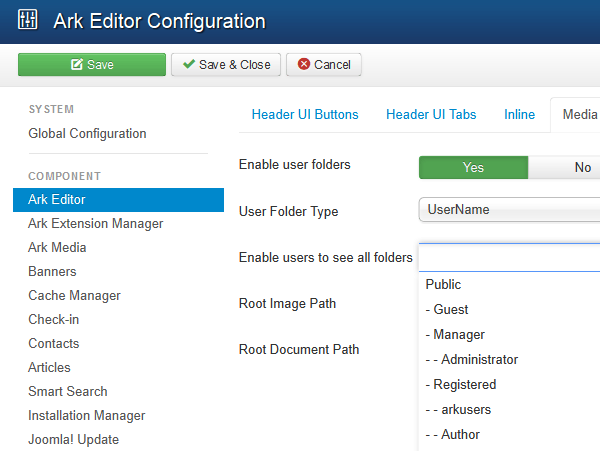Open the Cache Manager sidebar link

pos(74,296)
